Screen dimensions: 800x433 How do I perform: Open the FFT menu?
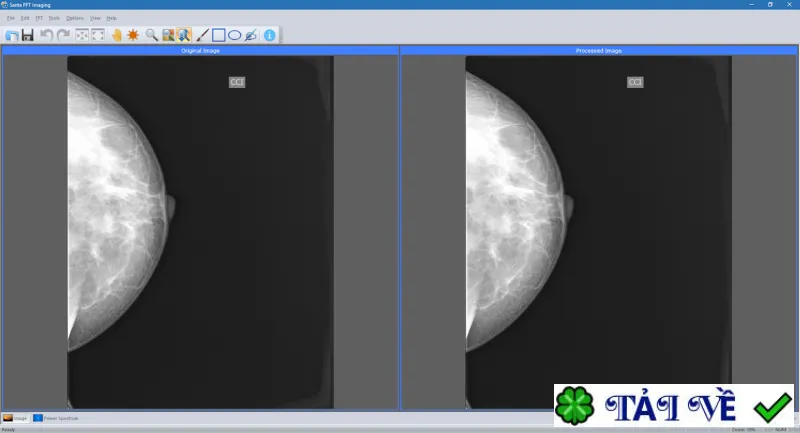coord(39,18)
